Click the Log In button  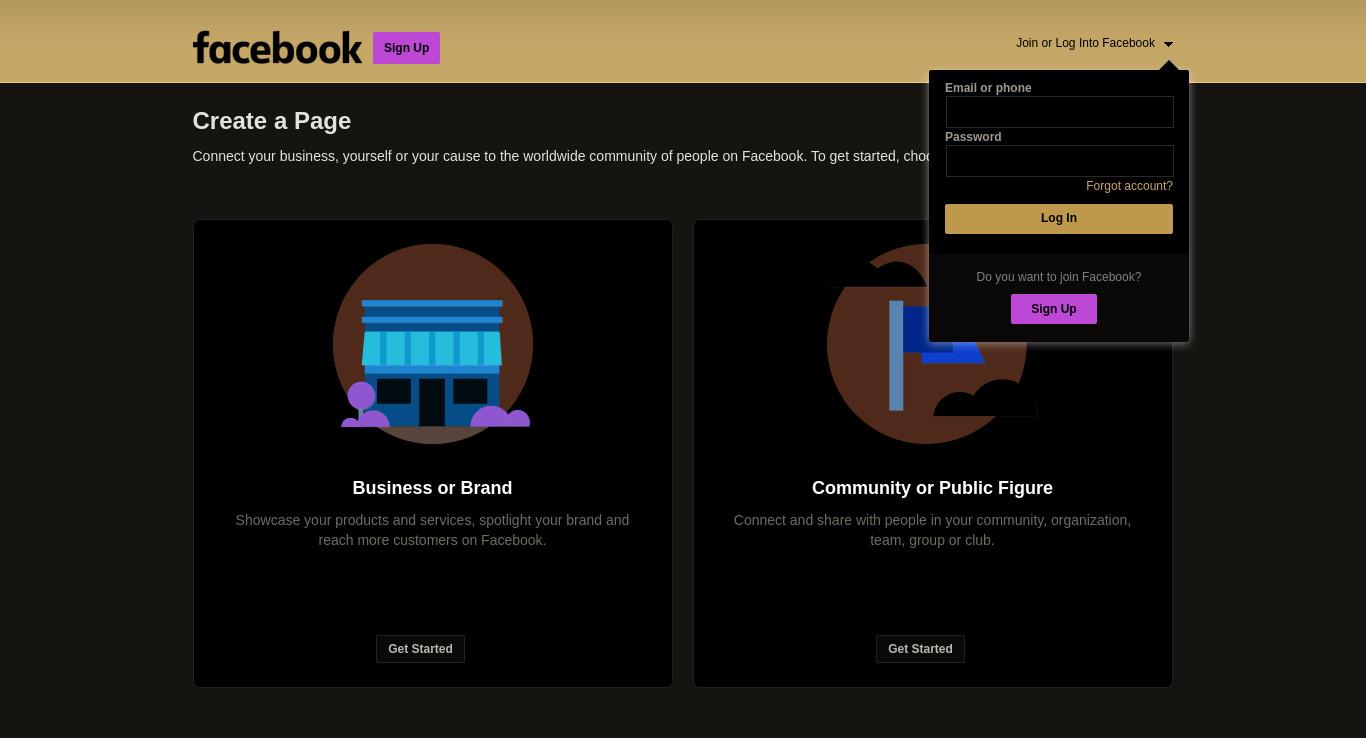pyautogui.click(x=1059, y=219)
